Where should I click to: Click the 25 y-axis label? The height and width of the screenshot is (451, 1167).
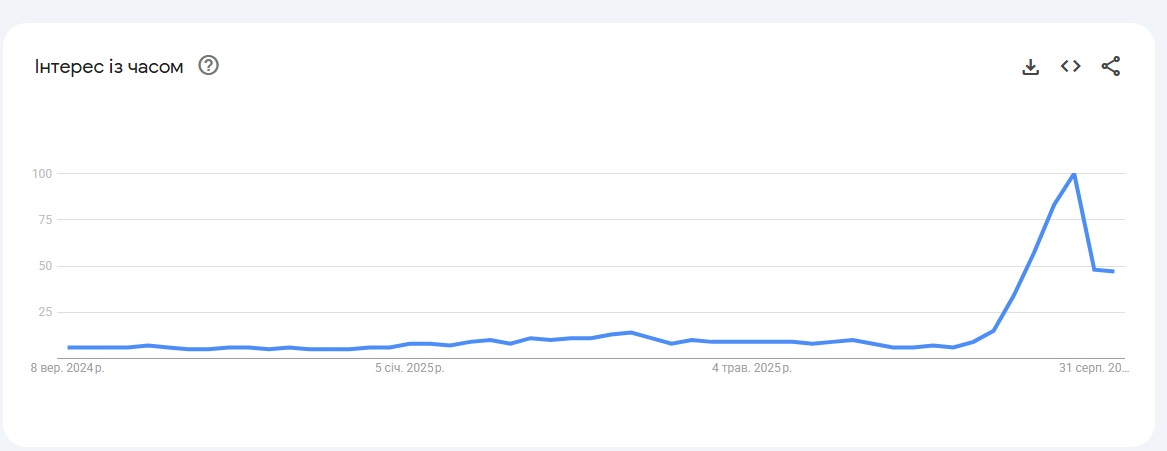(44, 312)
